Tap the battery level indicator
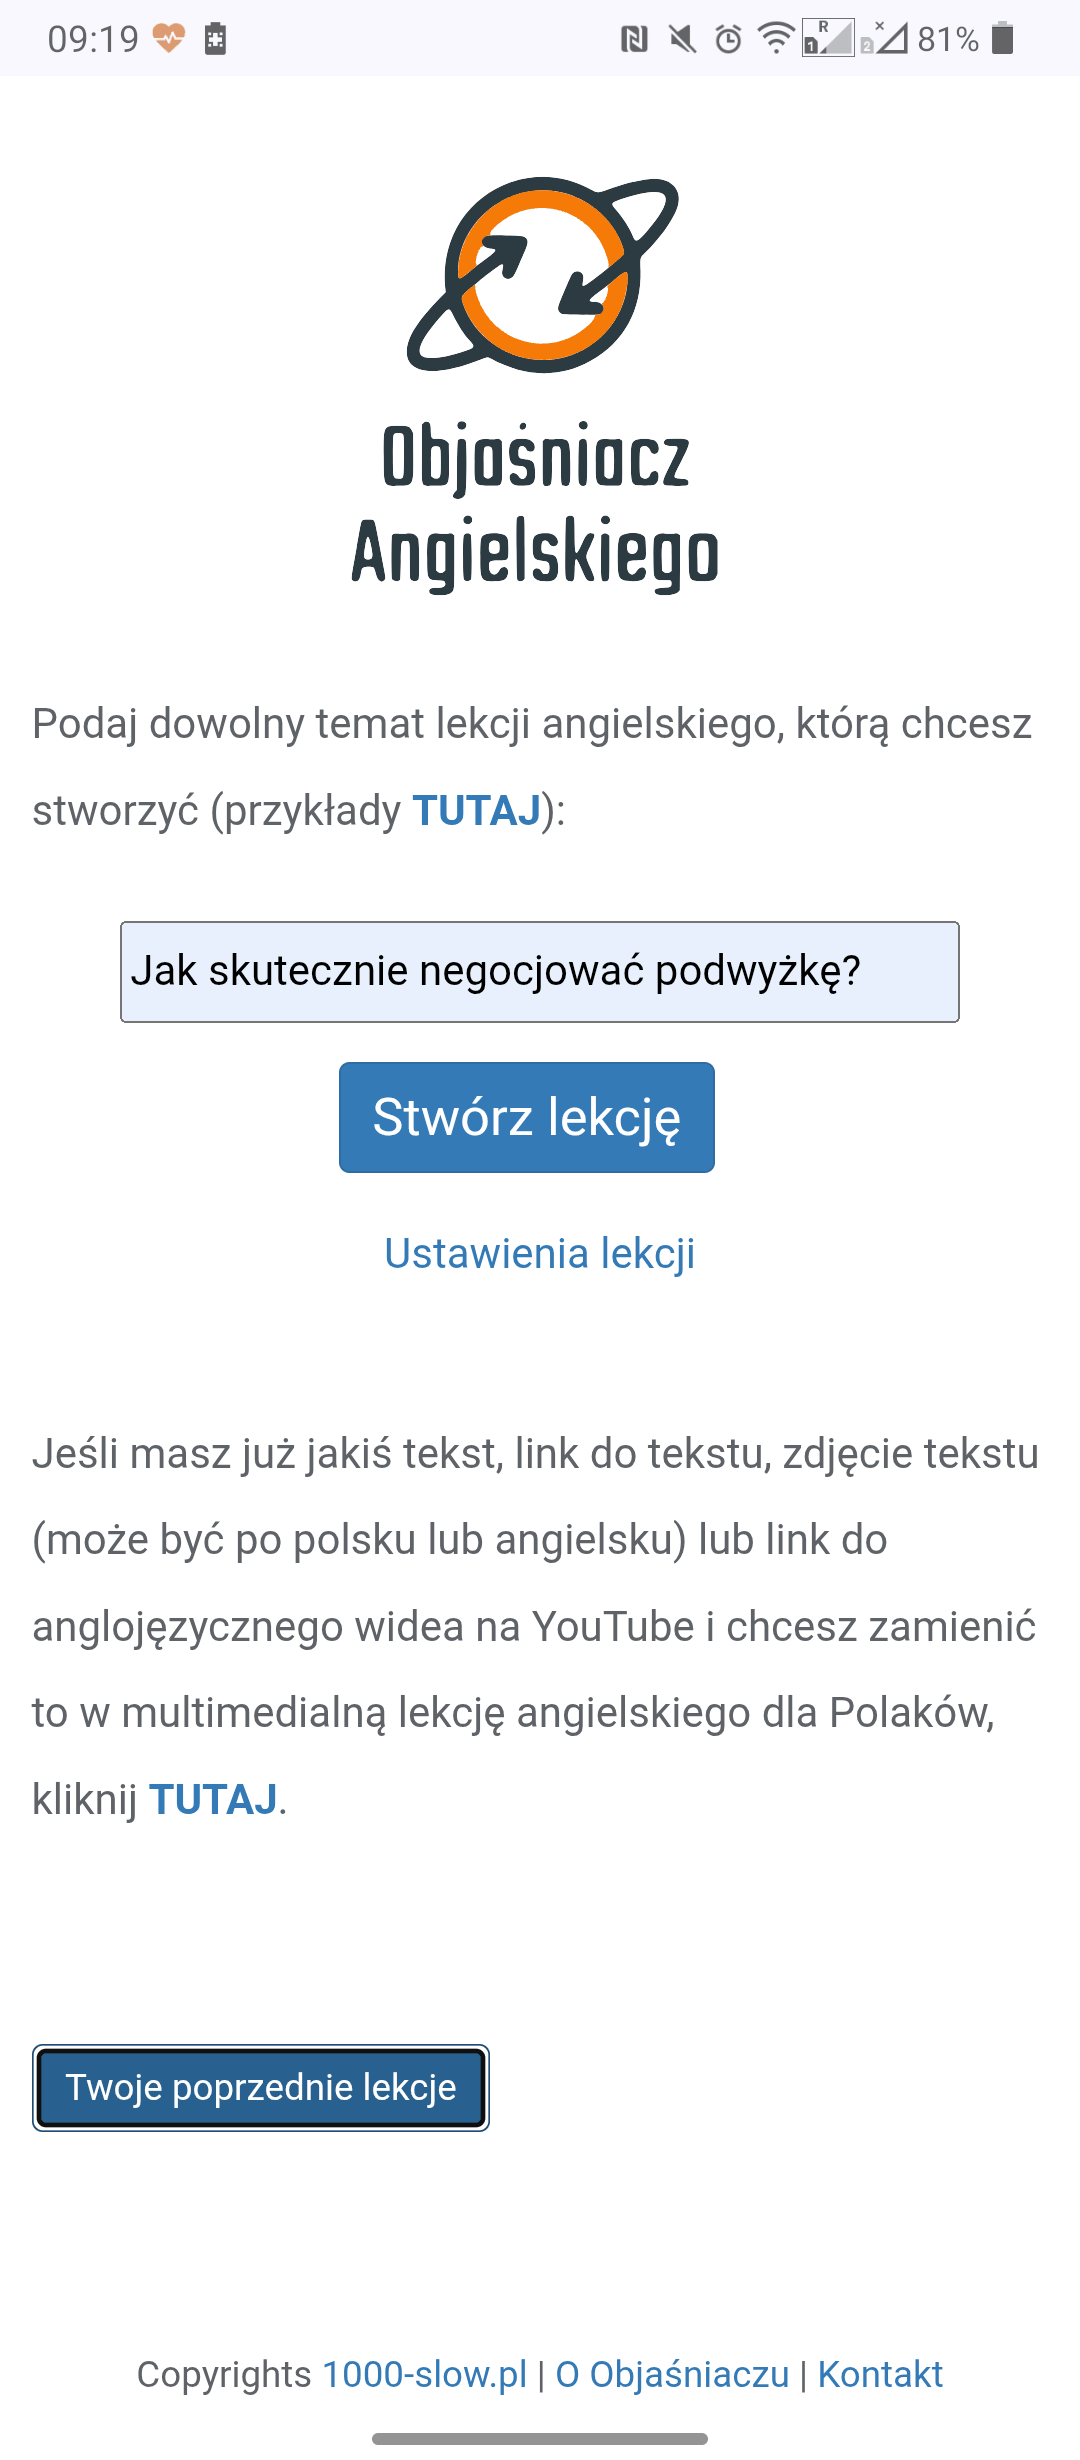1080x2460 pixels. tap(1003, 38)
